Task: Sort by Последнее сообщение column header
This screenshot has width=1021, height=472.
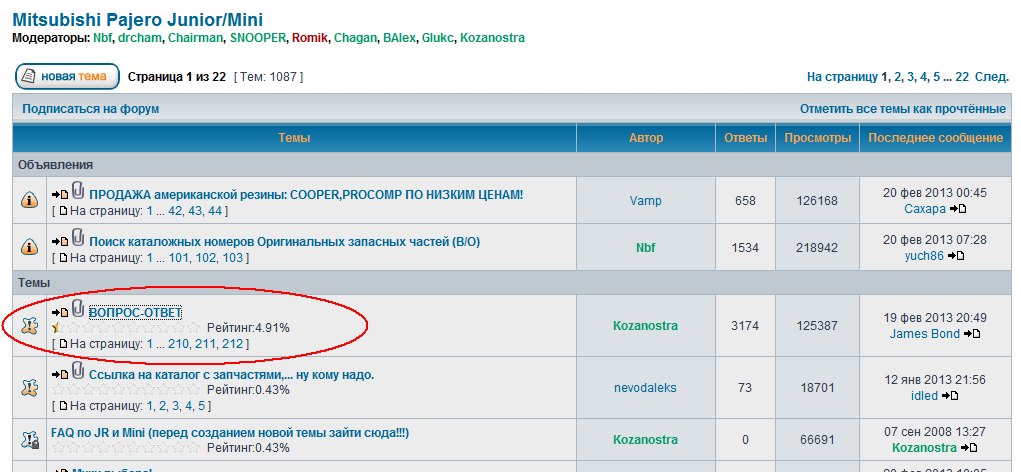Action: [936, 138]
